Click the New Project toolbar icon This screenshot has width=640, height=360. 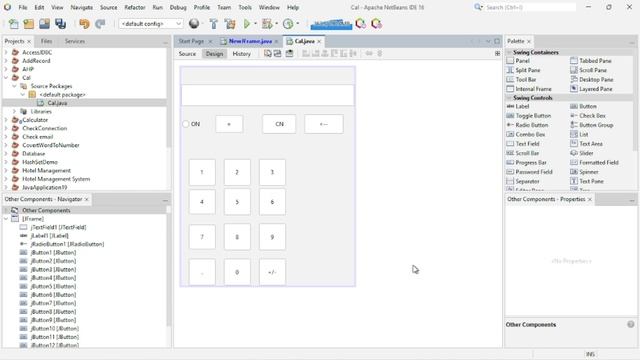[x=29, y=24]
